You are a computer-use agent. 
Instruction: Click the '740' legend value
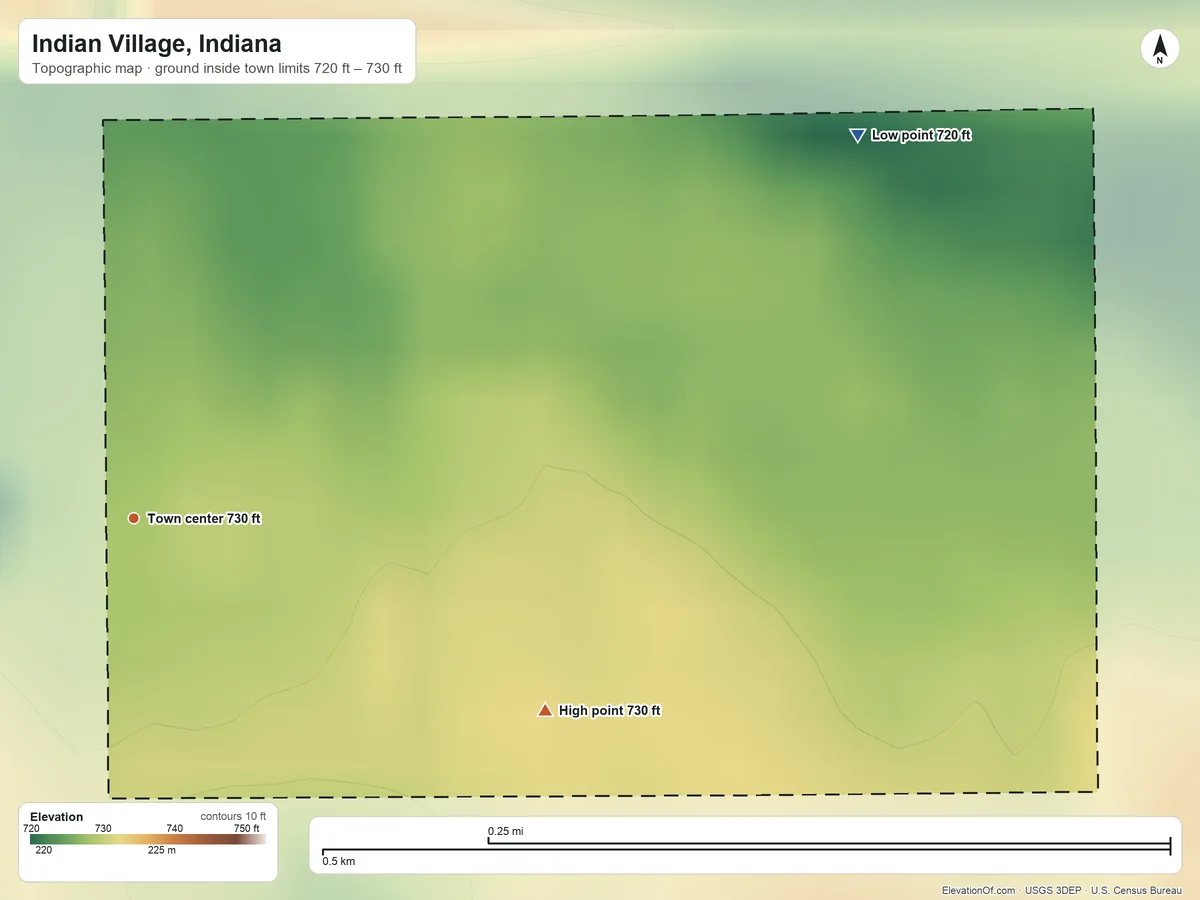coord(174,828)
